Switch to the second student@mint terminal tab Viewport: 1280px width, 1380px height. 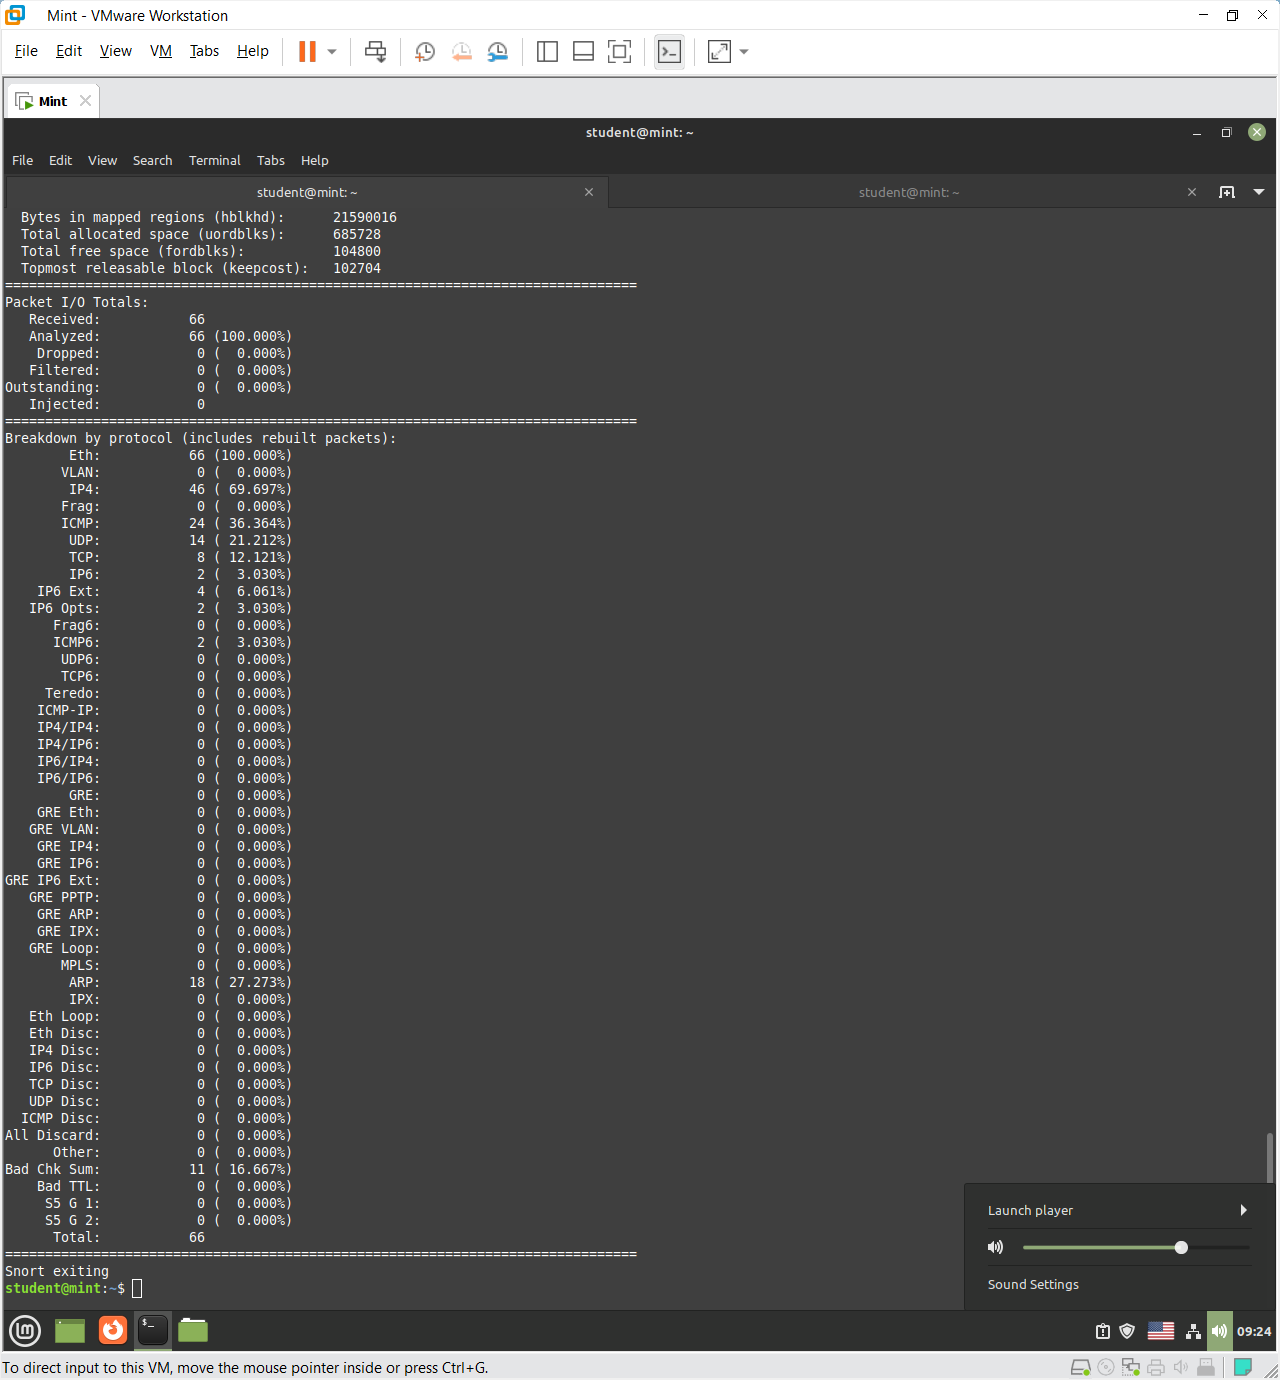click(908, 192)
